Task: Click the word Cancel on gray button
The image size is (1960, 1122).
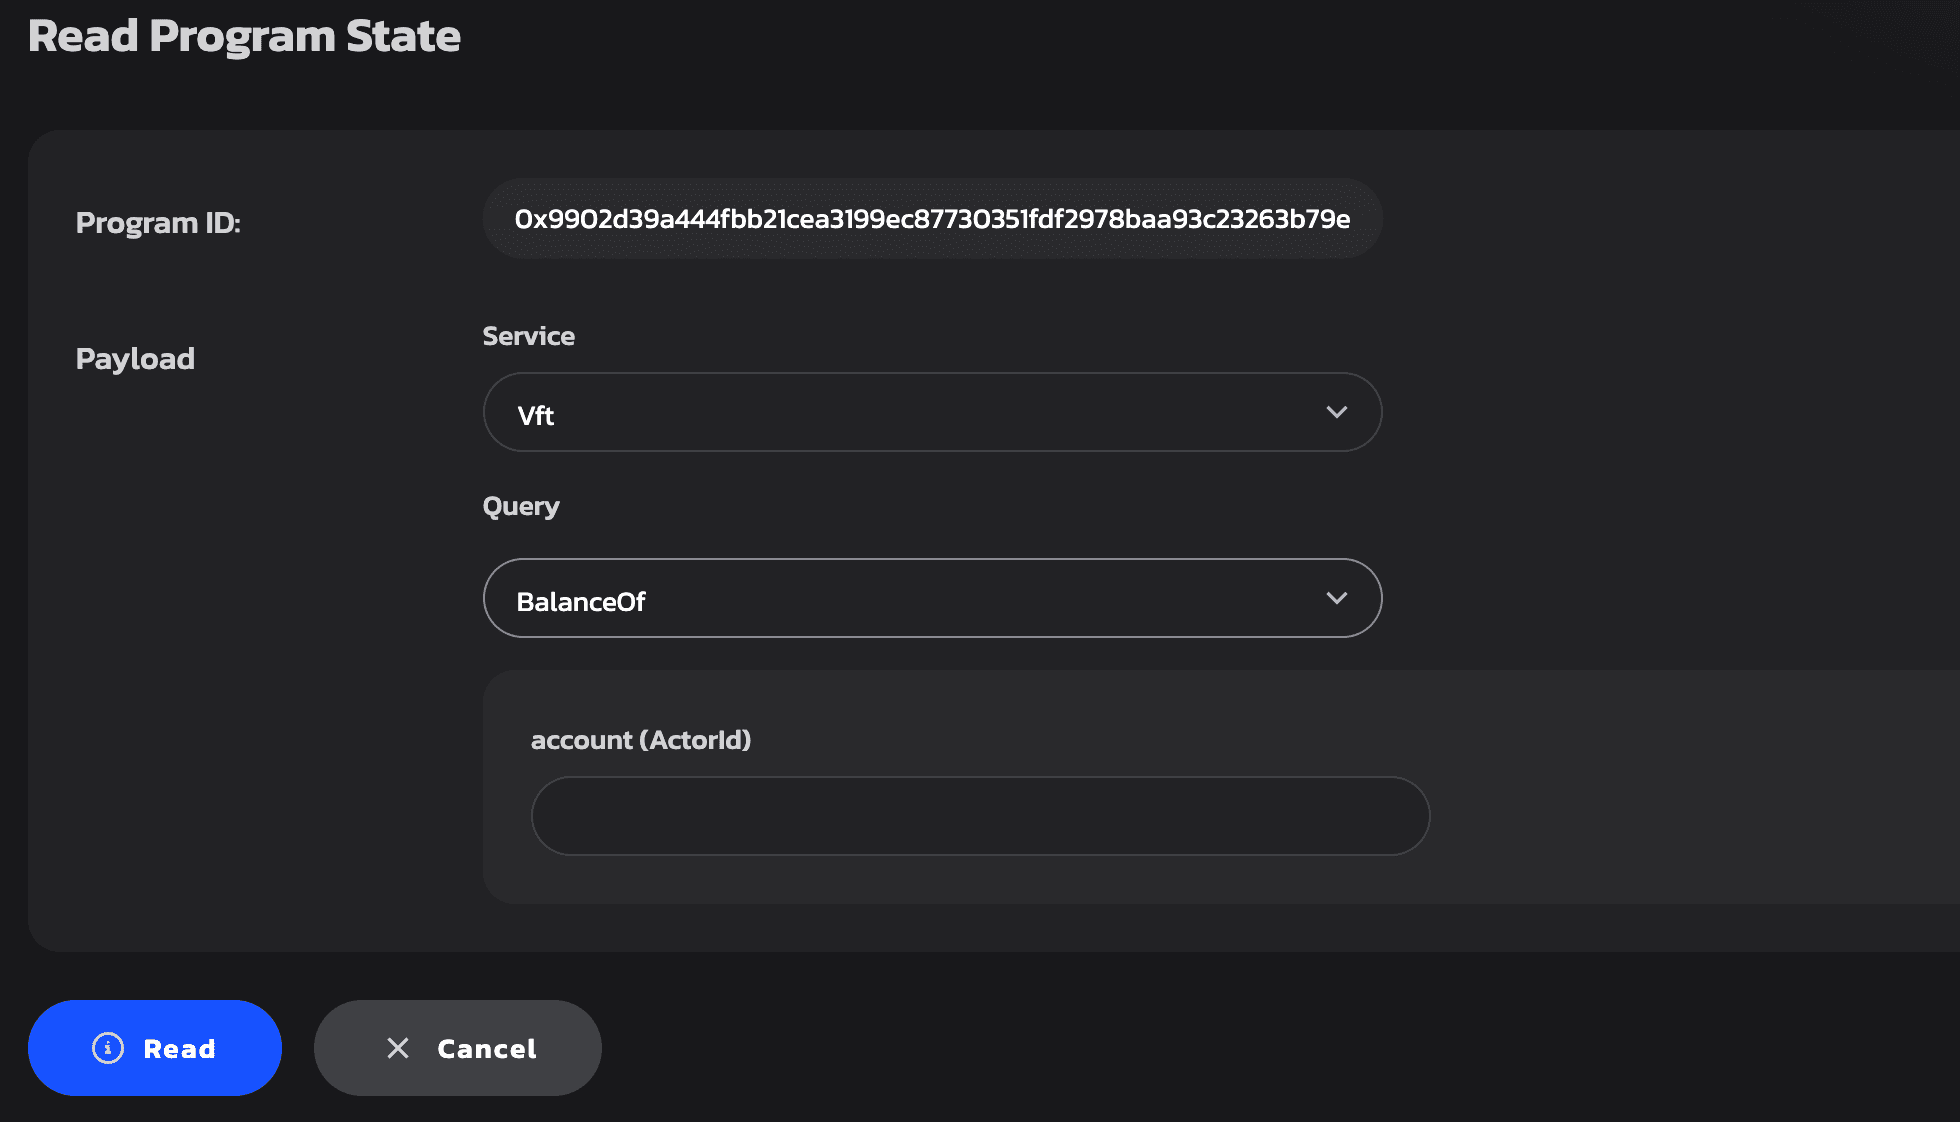Action: [486, 1048]
